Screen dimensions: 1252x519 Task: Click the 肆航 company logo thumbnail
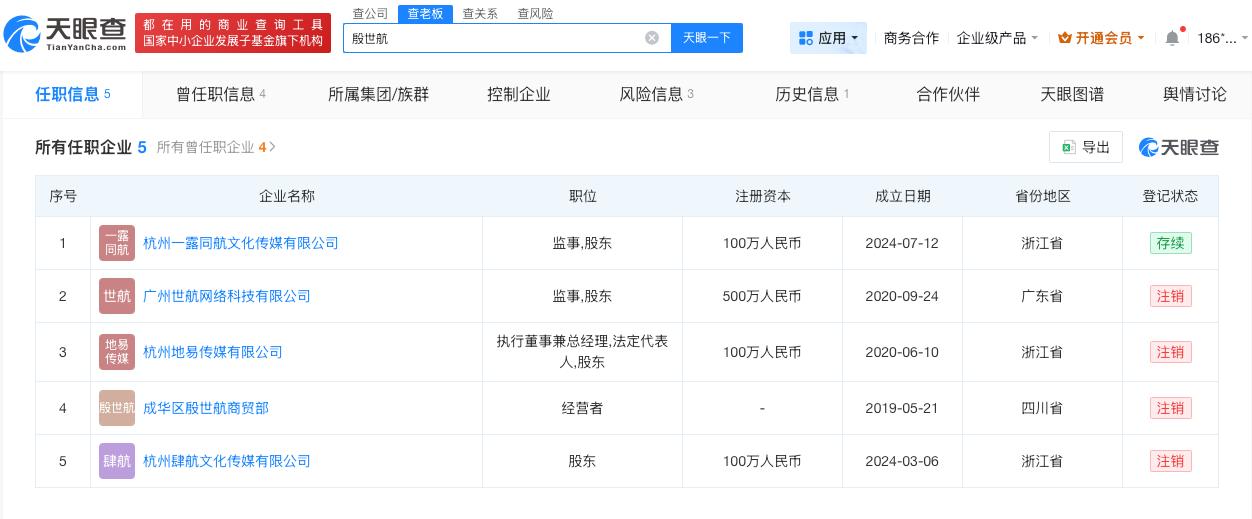(117, 461)
